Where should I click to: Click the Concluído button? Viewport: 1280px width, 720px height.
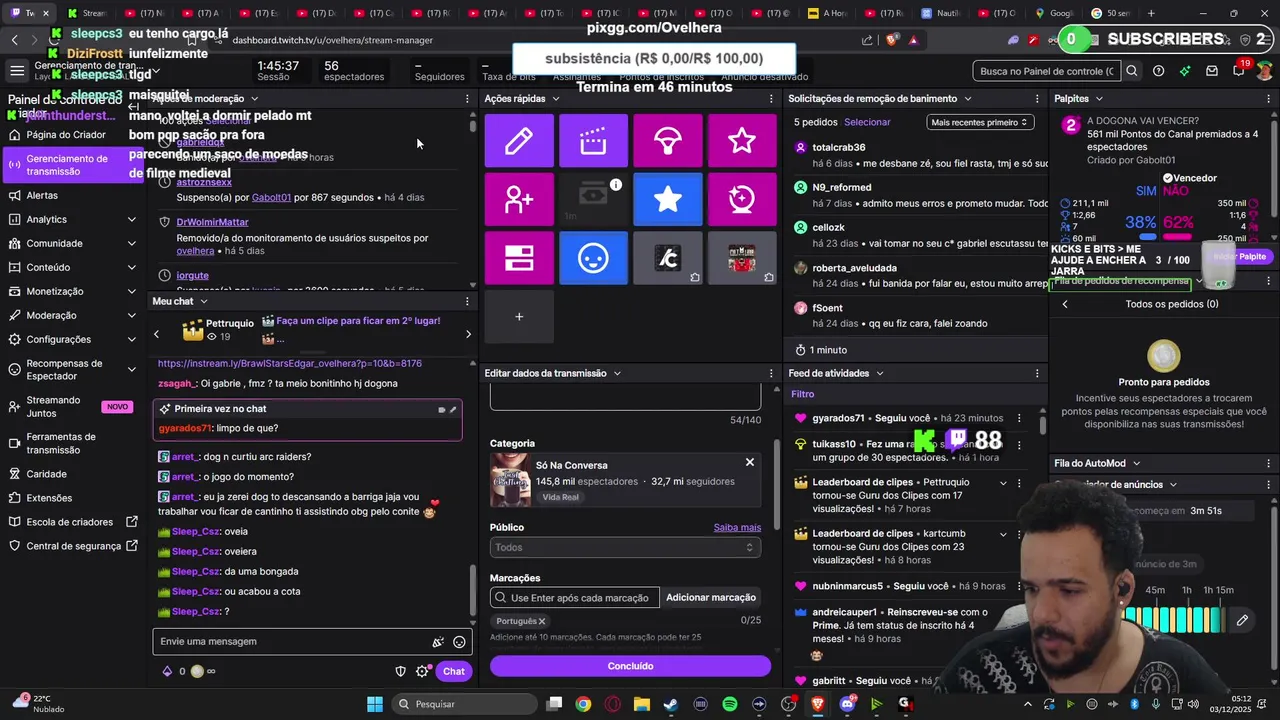(x=630, y=666)
